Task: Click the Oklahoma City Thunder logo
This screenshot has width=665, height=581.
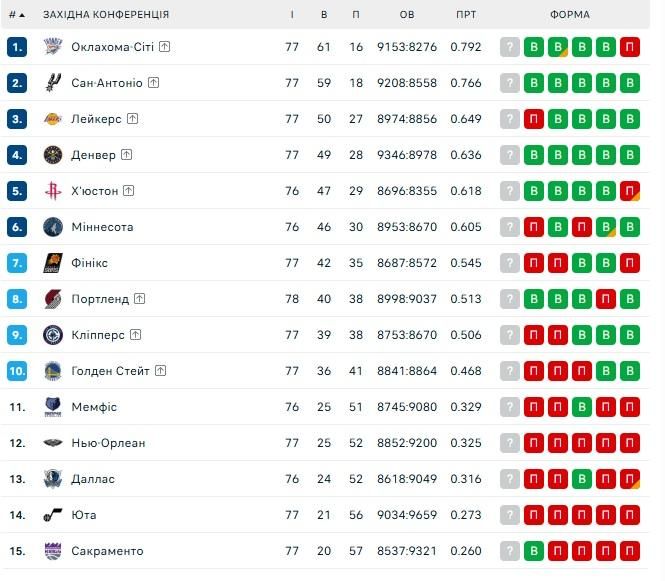Action: coord(53,47)
